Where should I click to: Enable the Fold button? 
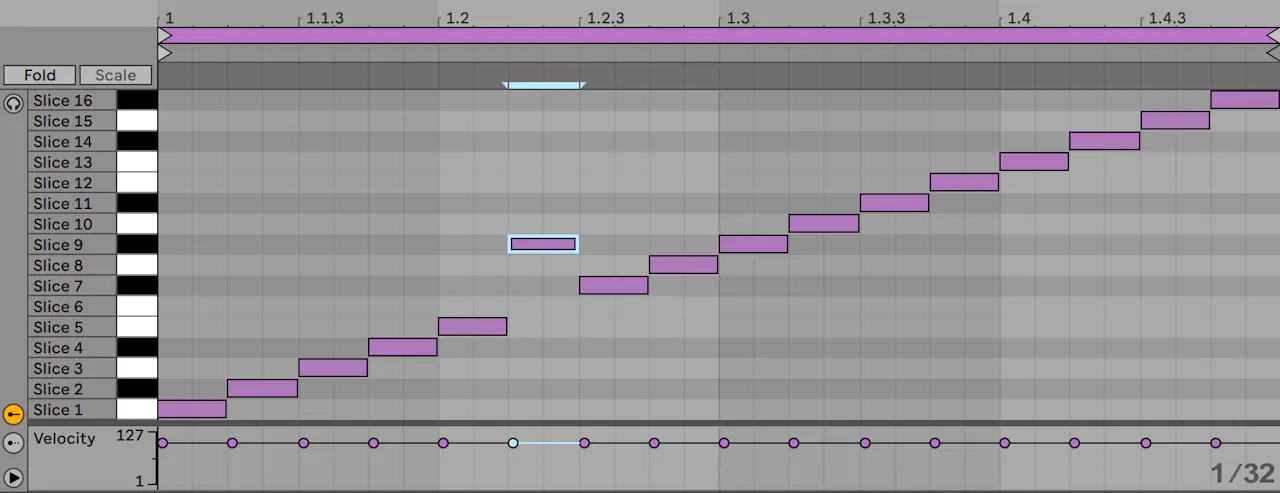(40, 75)
